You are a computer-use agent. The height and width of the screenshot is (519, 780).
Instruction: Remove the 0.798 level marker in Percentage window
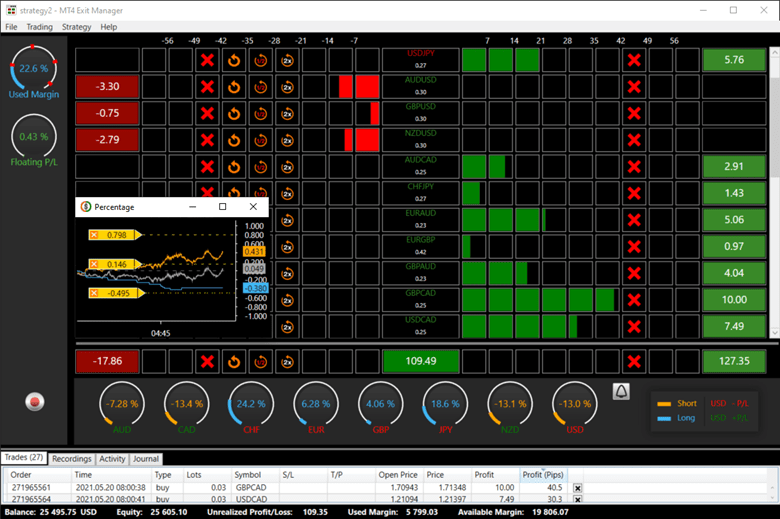tap(94, 235)
